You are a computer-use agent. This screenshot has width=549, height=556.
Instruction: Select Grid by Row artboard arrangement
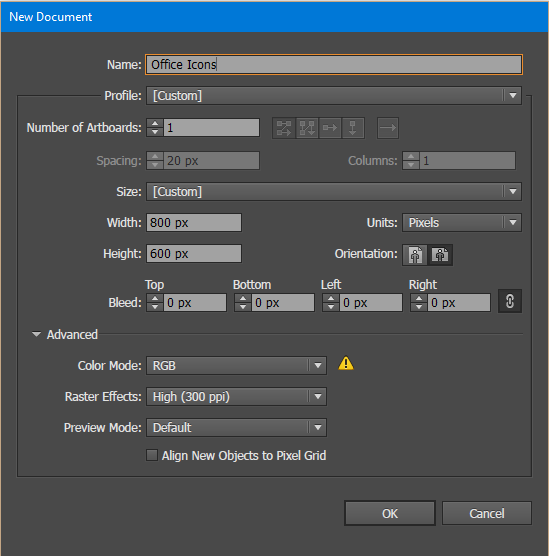(x=284, y=128)
